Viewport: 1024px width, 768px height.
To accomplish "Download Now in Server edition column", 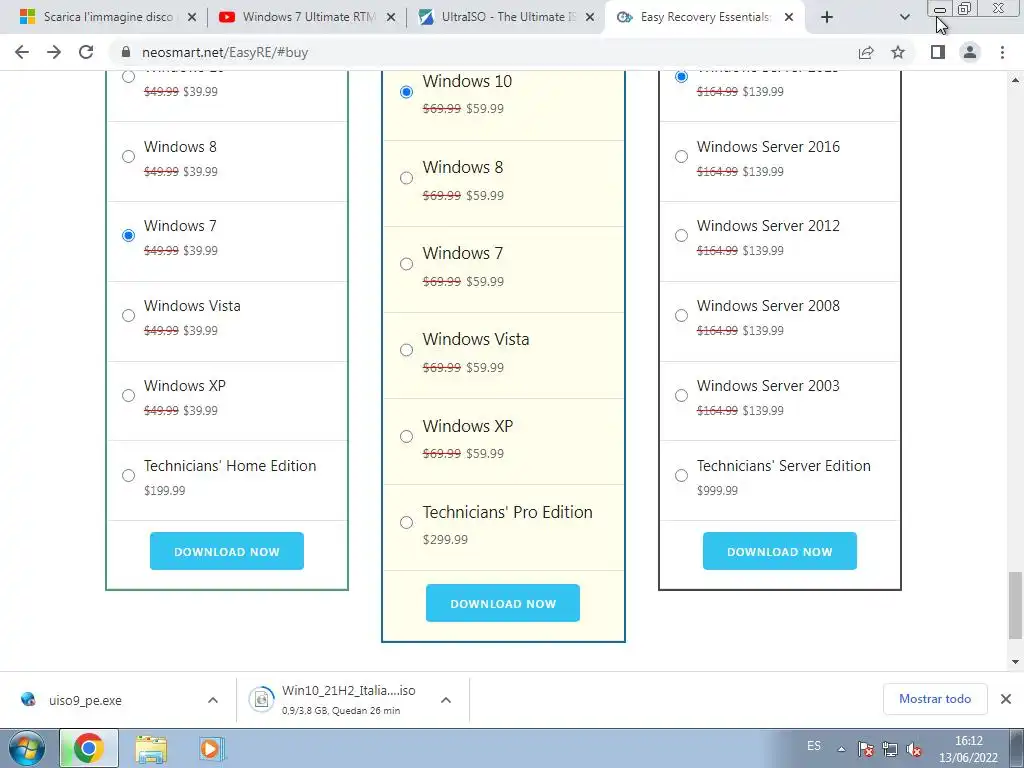I will [780, 551].
